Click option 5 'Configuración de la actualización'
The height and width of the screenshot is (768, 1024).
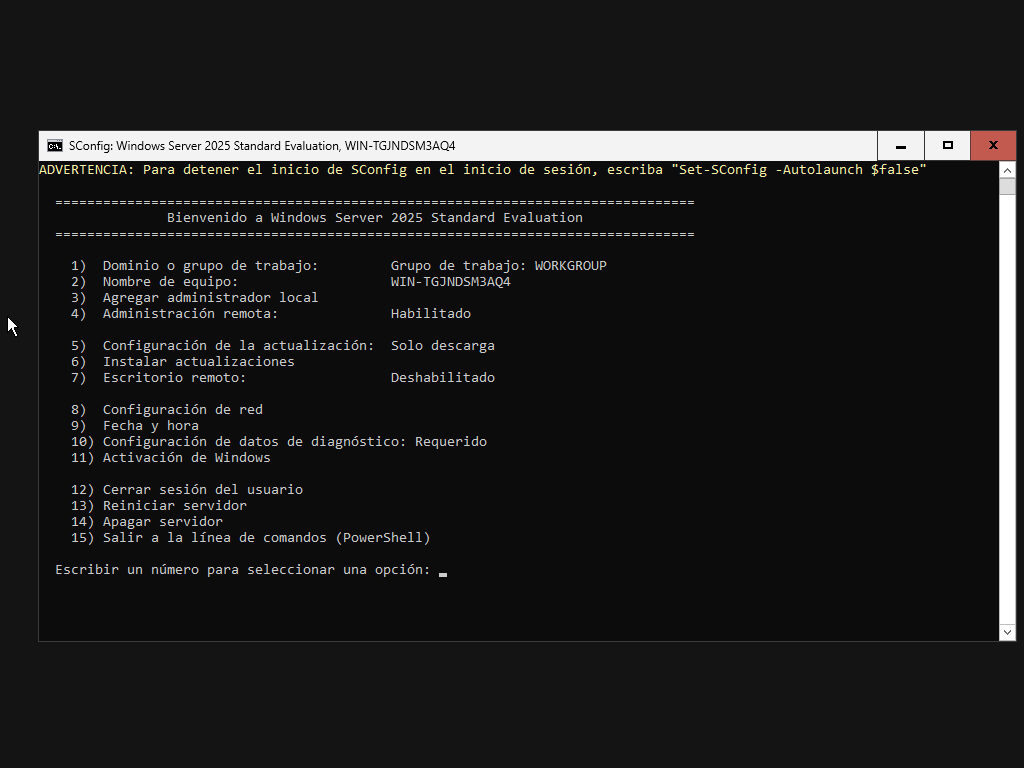tap(223, 345)
